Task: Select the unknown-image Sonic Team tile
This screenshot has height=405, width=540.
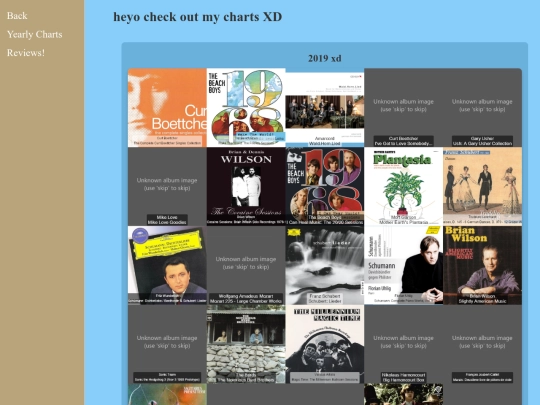Action: point(167,344)
